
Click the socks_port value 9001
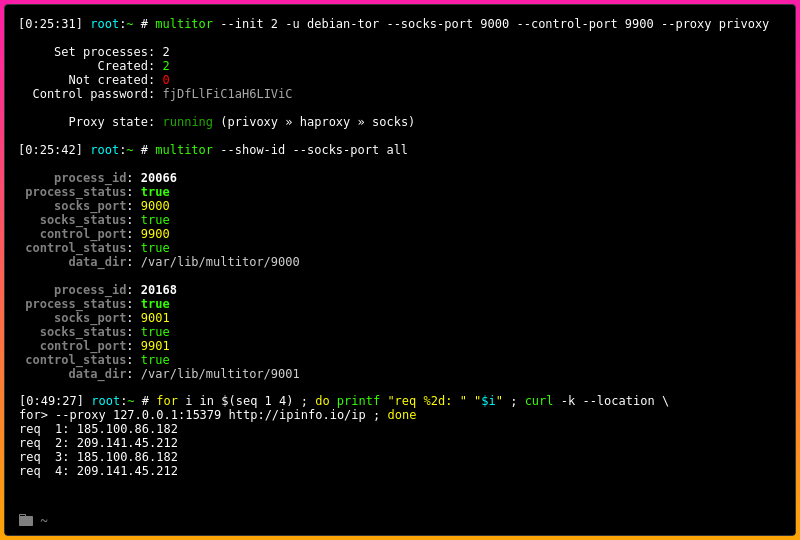[155, 317]
